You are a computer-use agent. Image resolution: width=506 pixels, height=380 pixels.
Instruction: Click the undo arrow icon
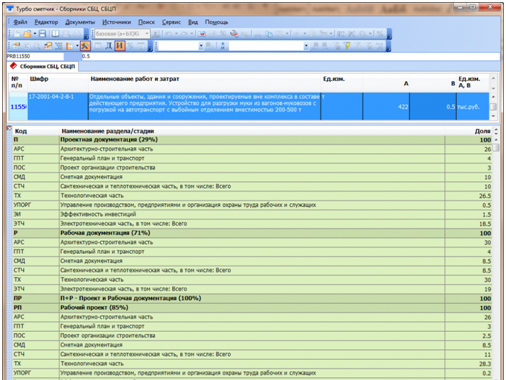tap(168, 34)
